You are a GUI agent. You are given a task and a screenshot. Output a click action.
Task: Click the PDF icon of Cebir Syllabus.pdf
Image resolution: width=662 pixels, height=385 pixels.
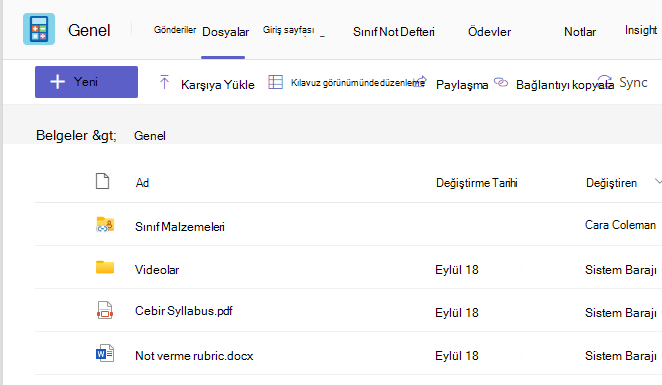[105, 310]
